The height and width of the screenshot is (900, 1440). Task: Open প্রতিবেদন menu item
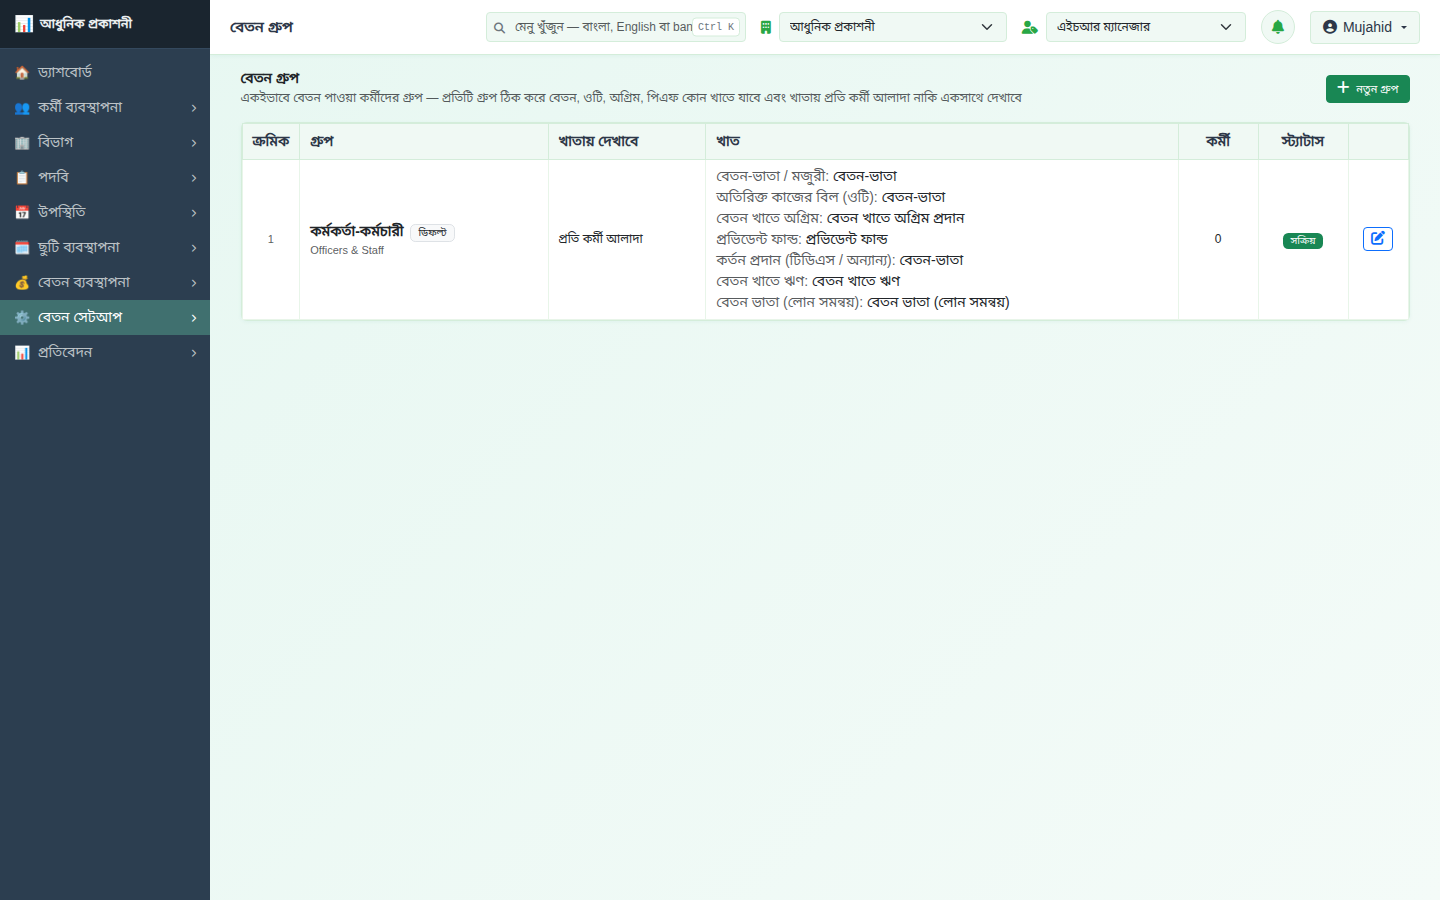click(105, 352)
